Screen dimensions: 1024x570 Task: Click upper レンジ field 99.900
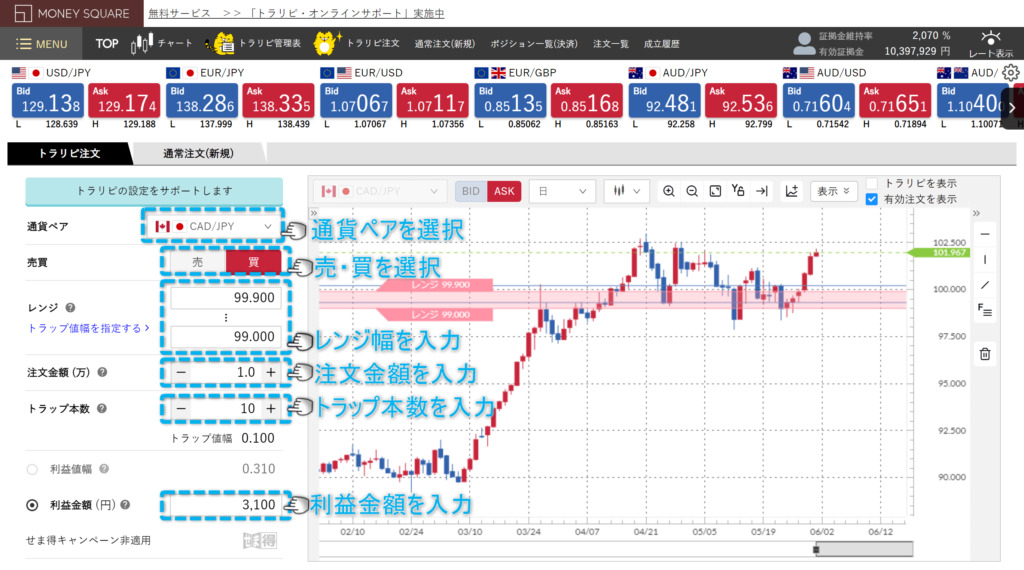[x=225, y=298]
